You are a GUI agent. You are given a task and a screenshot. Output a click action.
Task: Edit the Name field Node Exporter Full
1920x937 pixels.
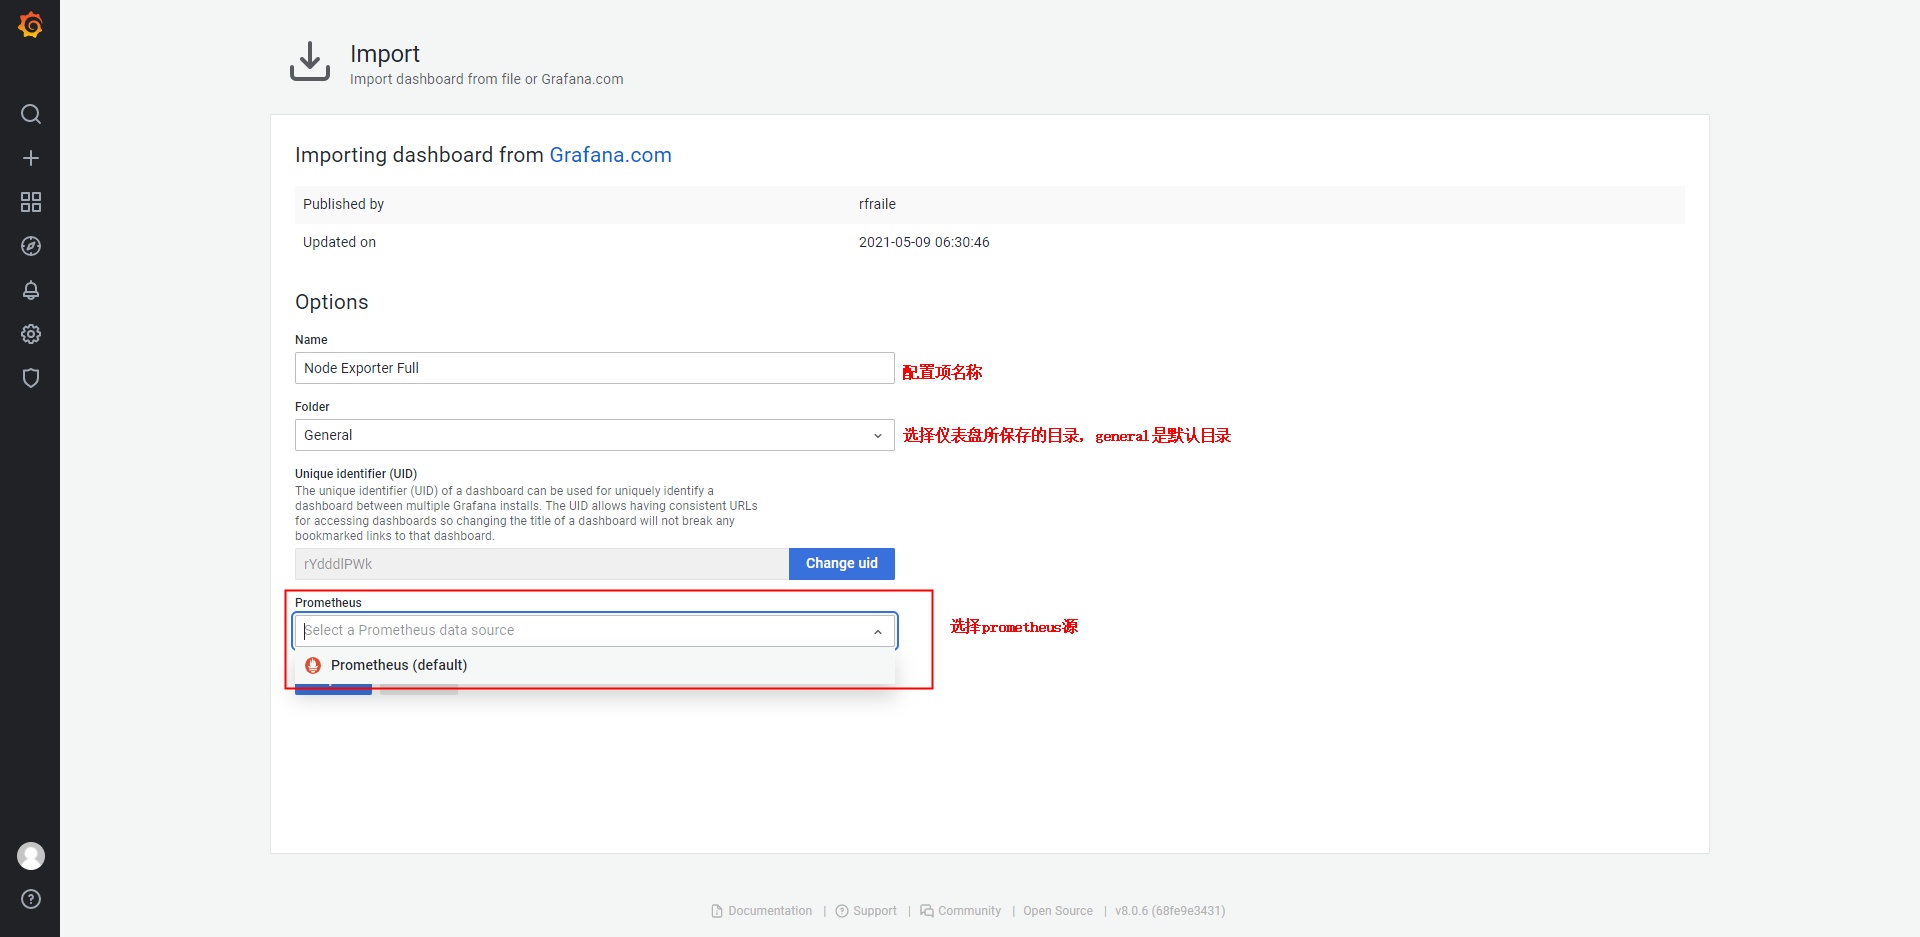coord(594,368)
